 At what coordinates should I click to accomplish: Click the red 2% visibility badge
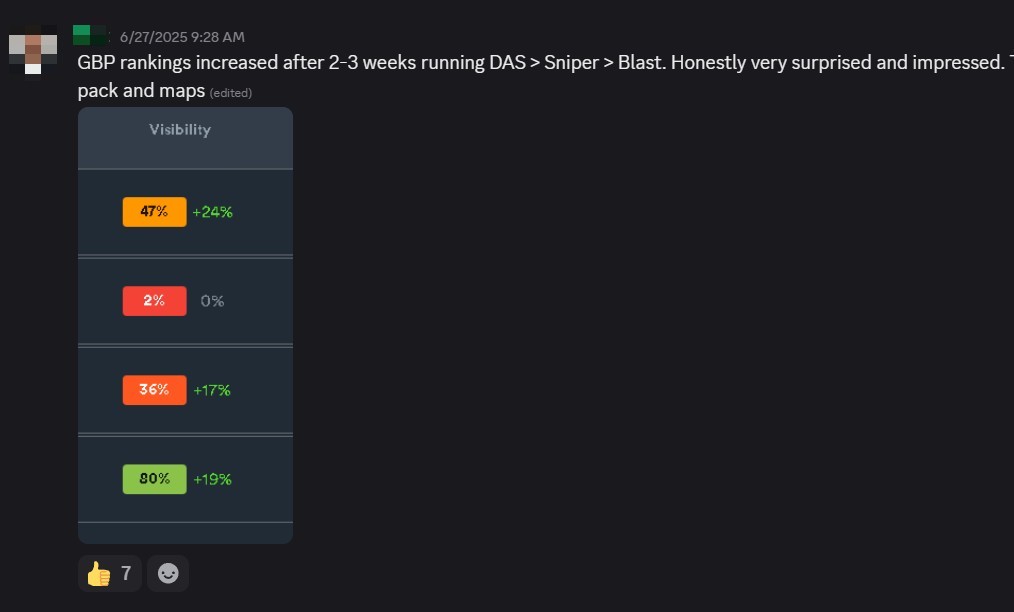click(154, 301)
